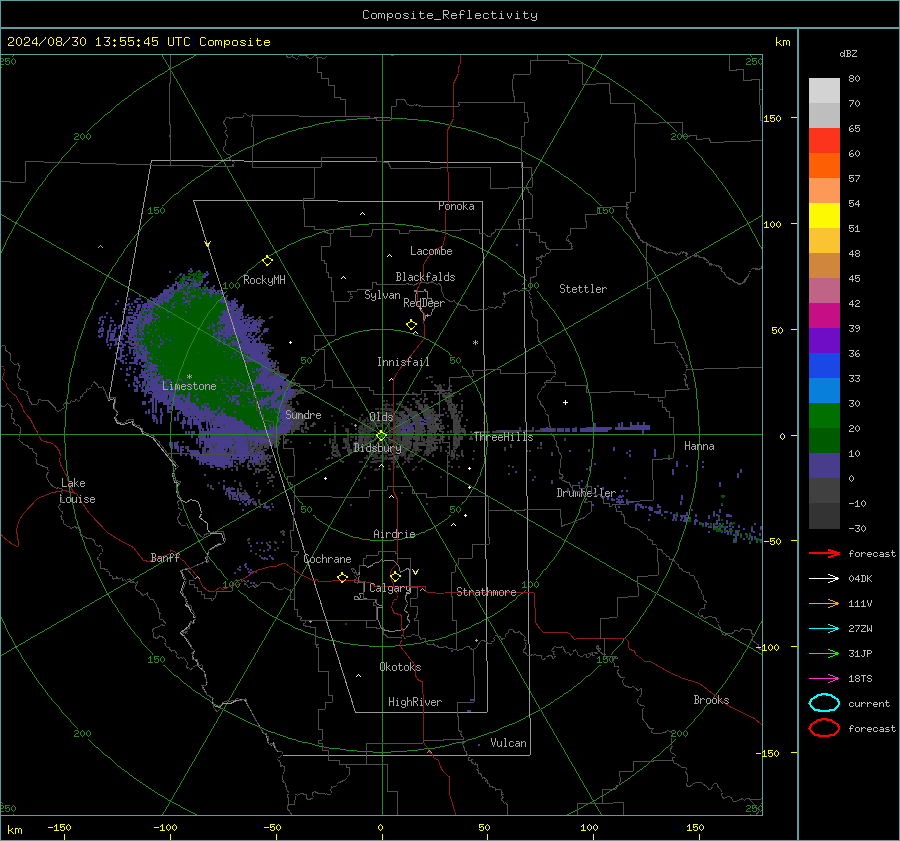Click the white 80 dBZ color swatch
The width and height of the screenshot is (900, 841).
[x=824, y=90]
